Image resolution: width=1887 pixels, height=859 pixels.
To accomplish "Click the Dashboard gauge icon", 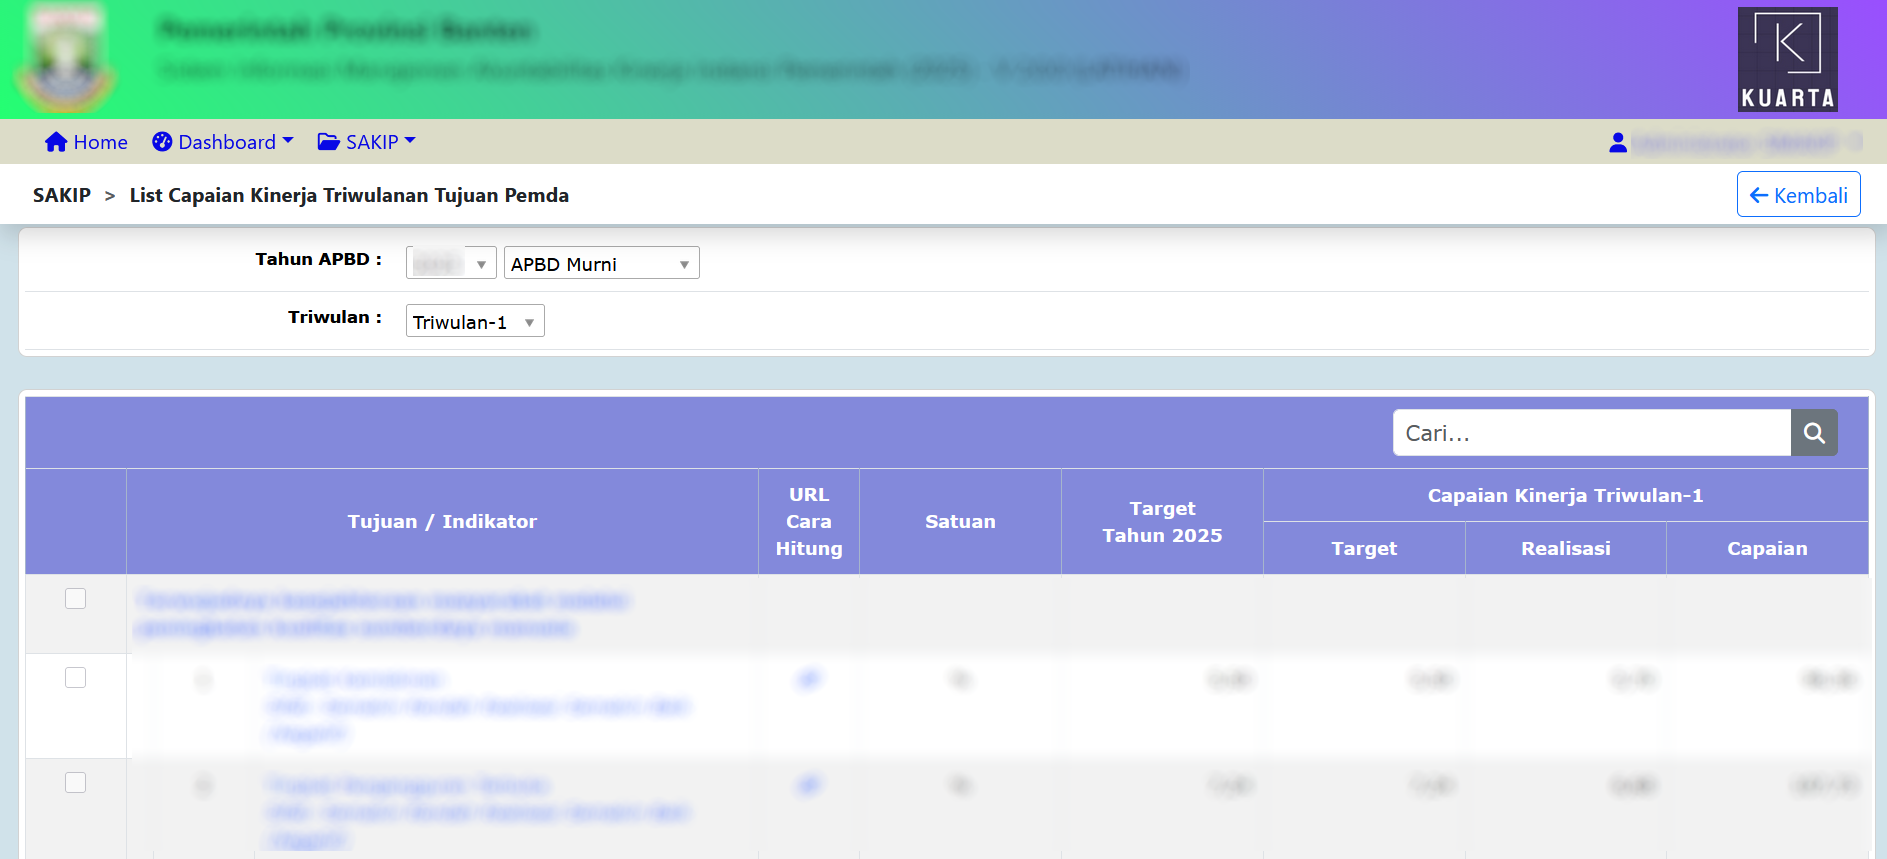I will [x=162, y=142].
